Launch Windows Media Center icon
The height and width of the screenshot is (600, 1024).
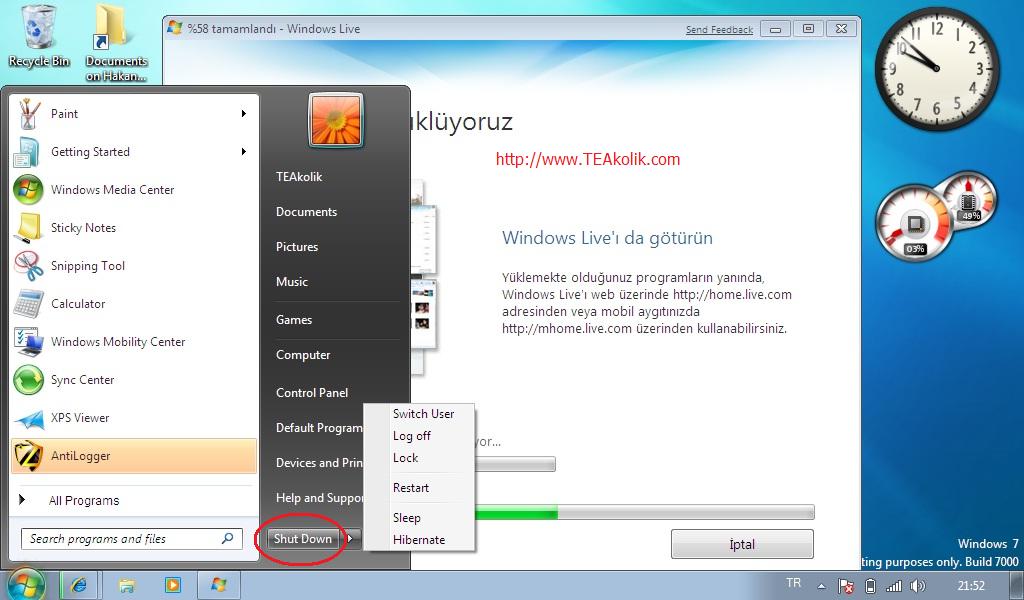pos(28,190)
